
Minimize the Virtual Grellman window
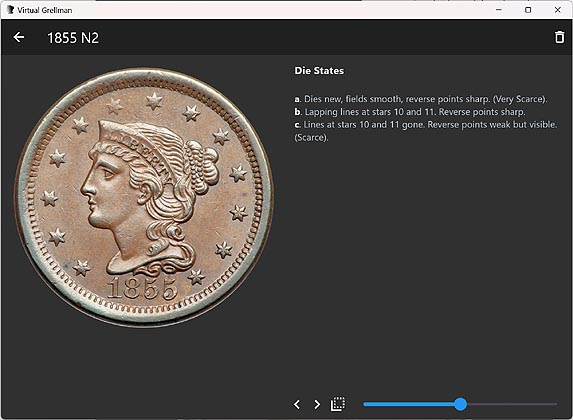pyautogui.click(x=499, y=10)
